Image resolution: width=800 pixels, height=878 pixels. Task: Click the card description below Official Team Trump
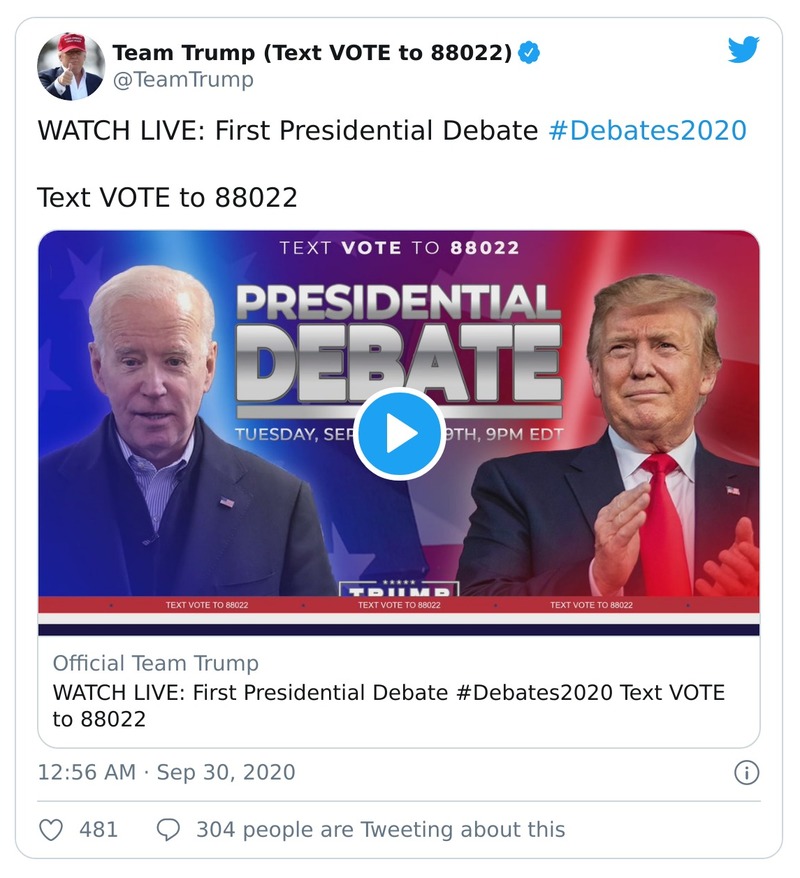tap(388, 705)
